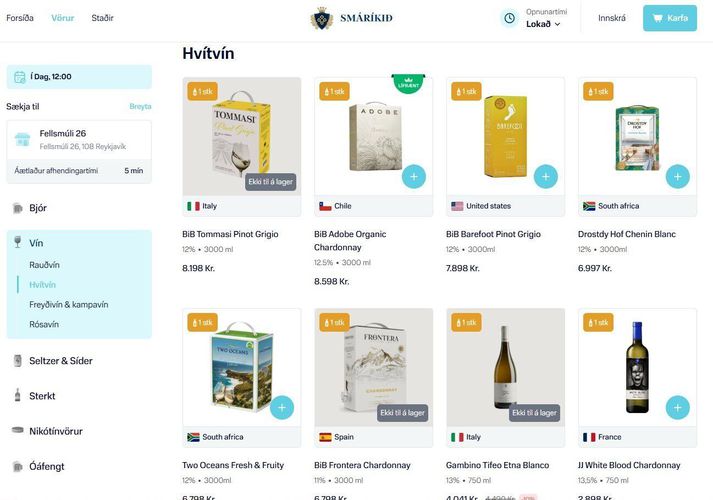
Task: Select the Rauðvín subcategory
Action: [x=44, y=265]
